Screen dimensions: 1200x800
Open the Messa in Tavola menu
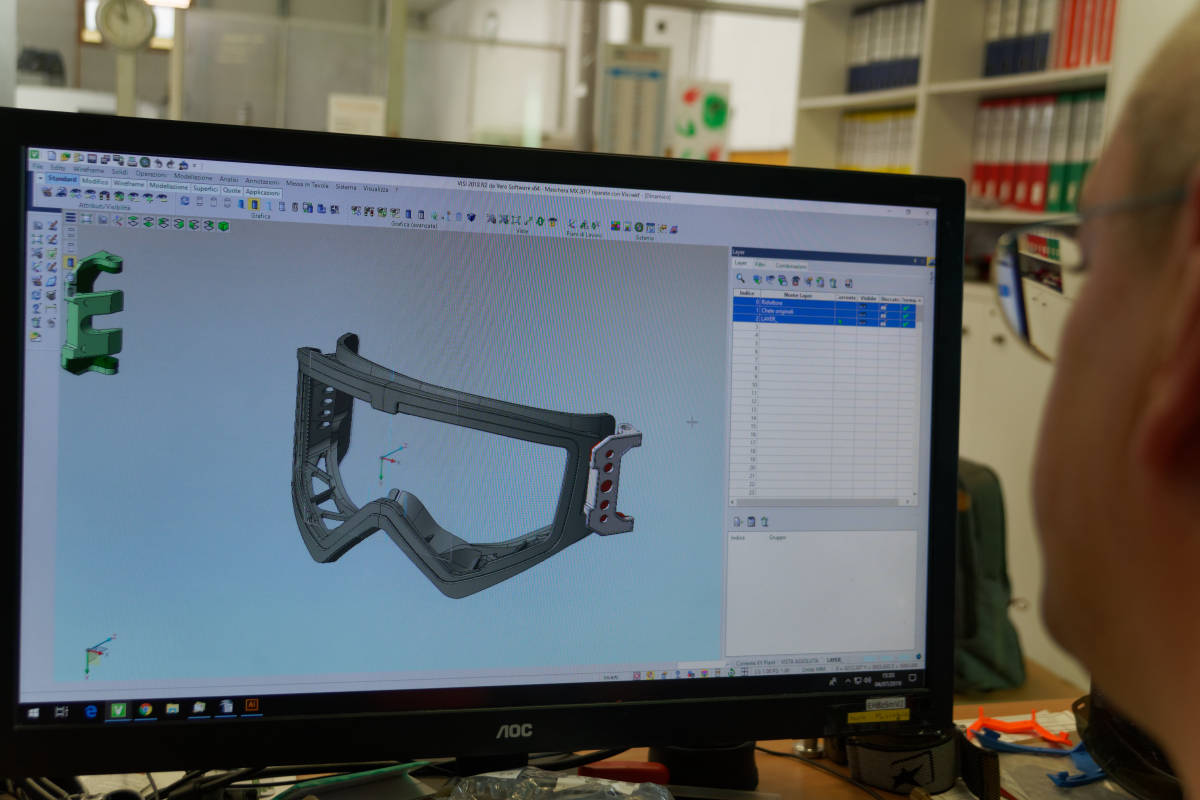[307, 185]
